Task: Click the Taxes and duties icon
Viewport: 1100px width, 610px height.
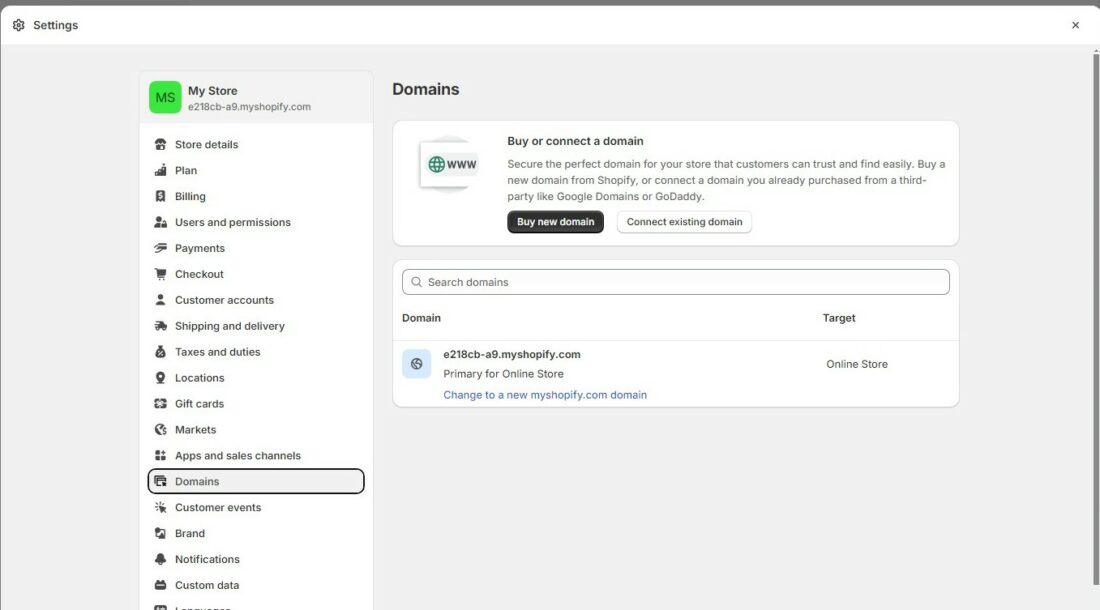Action: pos(161,351)
